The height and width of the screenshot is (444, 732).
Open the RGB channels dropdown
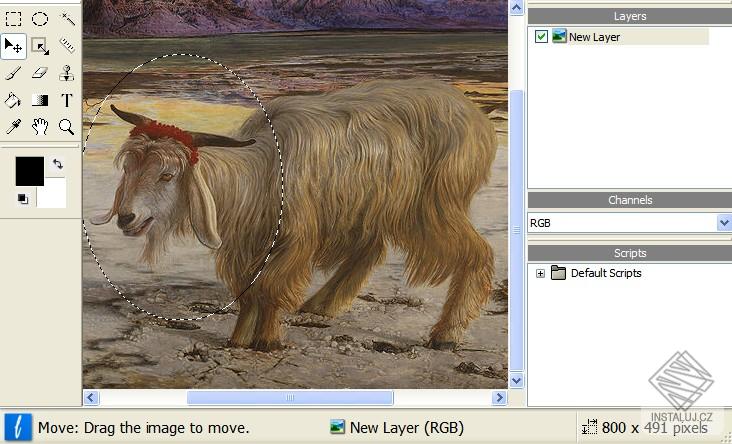pyautogui.click(x=724, y=223)
